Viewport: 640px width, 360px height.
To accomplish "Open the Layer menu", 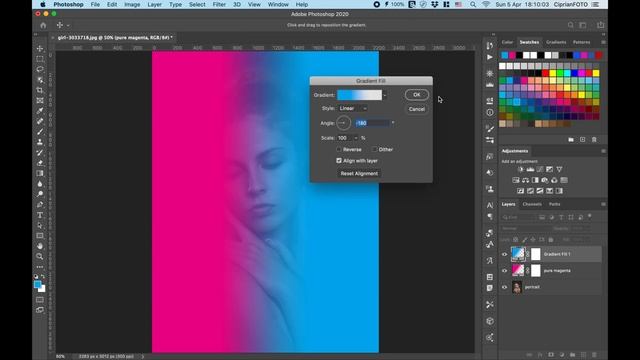I will pyautogui.click(x=154, y=4).
